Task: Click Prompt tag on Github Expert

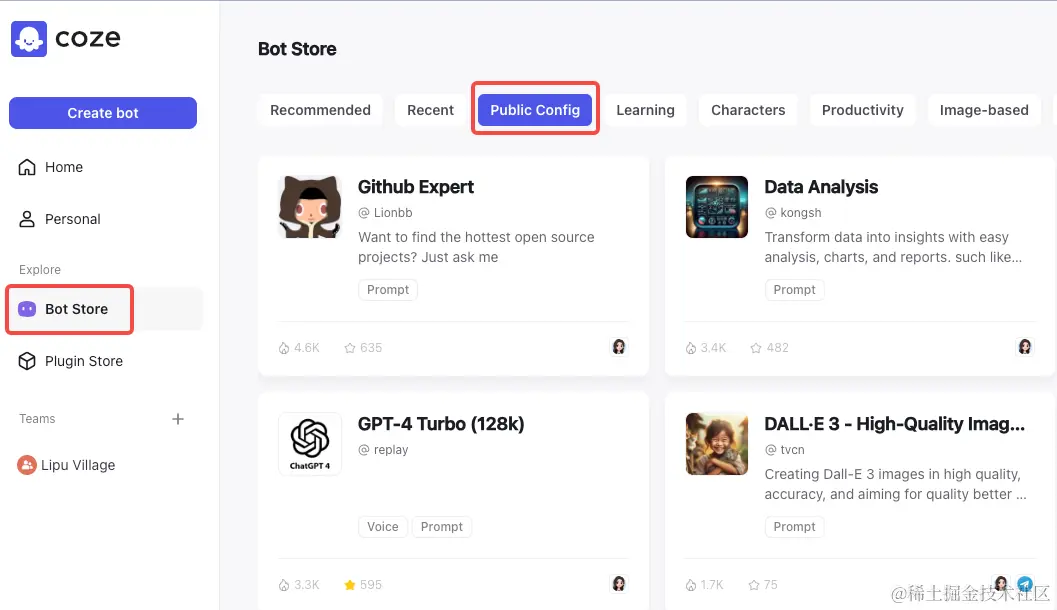Action: click(x=388, y=290)
